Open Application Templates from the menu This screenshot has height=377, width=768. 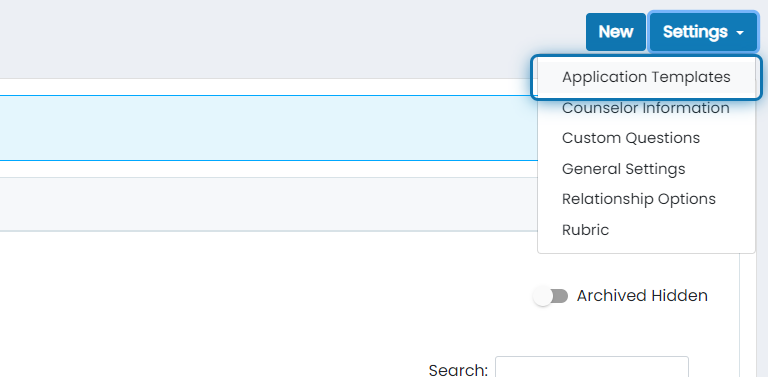646,77
